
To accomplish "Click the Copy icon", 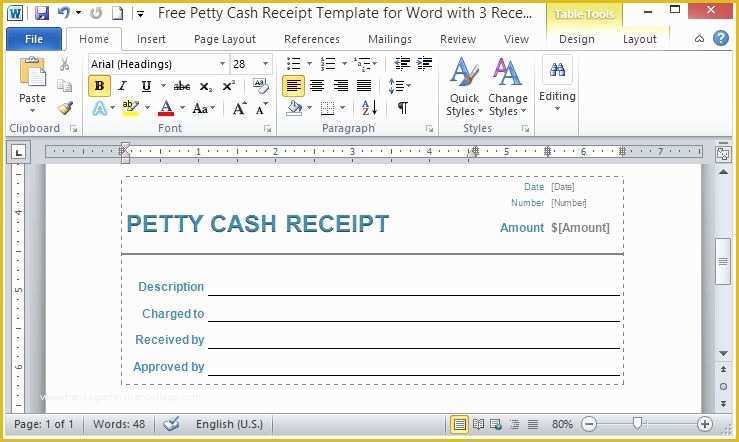I will pos(65,86).
